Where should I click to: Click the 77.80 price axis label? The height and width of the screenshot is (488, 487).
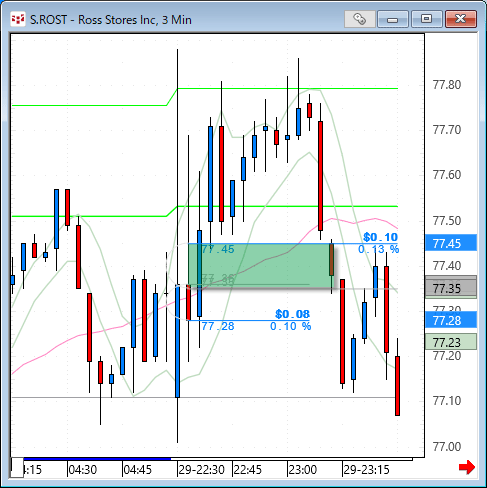[447, 85]
